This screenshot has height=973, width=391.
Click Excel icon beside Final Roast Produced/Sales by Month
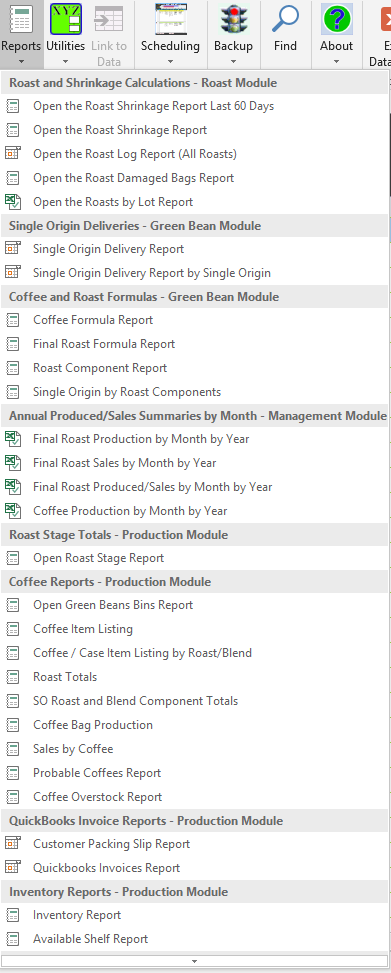13,486
